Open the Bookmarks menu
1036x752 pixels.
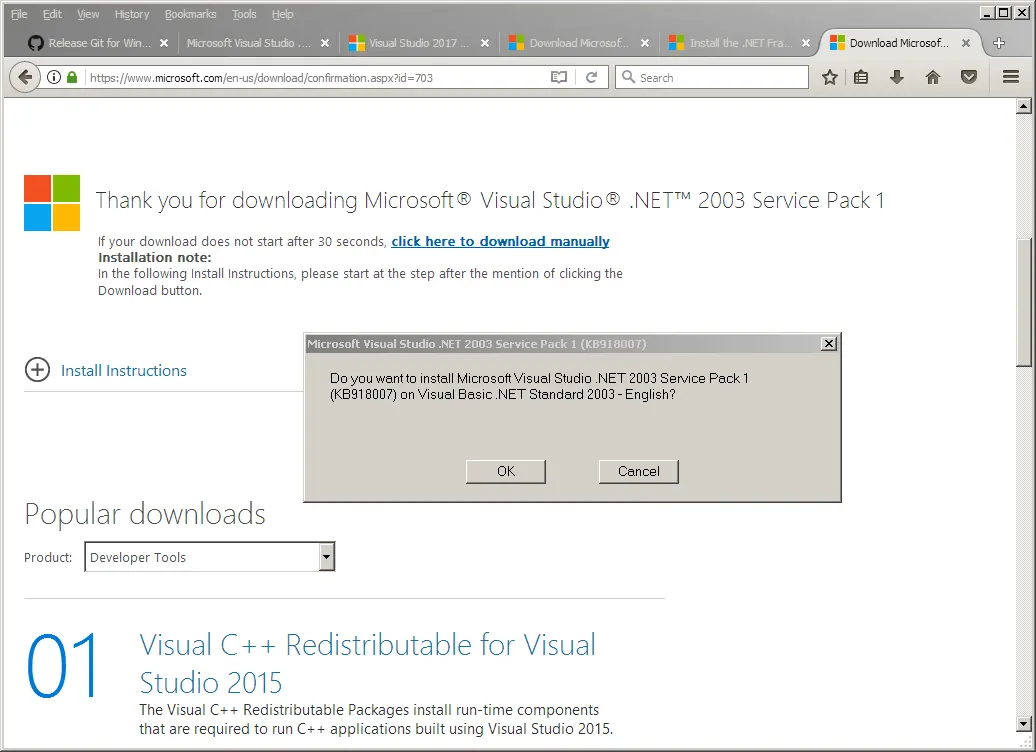click(x=190, y=14)
